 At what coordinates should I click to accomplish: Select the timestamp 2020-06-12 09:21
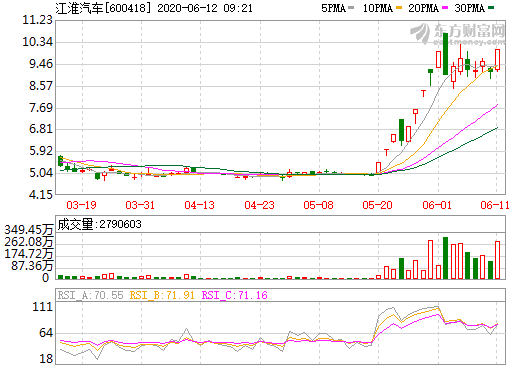tap(205, 8)
